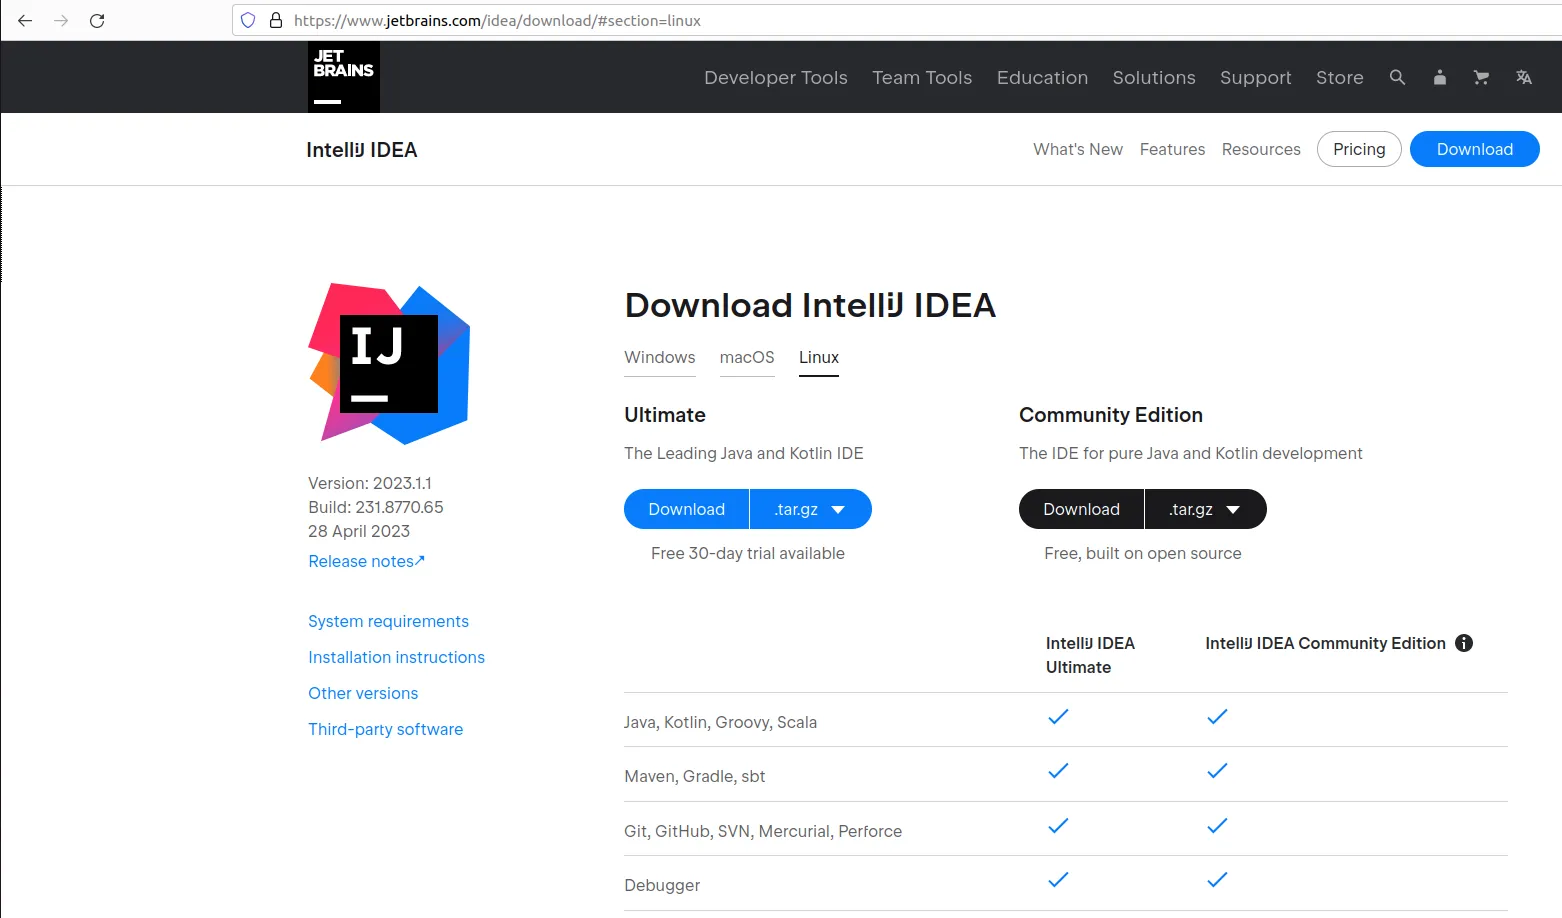Open Team Tools menu
This screenshot has width=1562, height=918.
pos(922,78)
